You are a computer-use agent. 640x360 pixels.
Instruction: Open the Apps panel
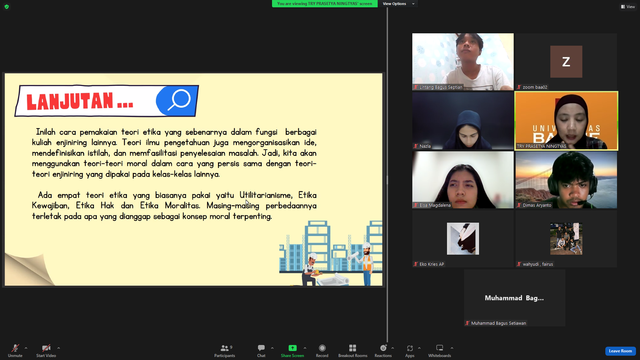coord(410,350)
